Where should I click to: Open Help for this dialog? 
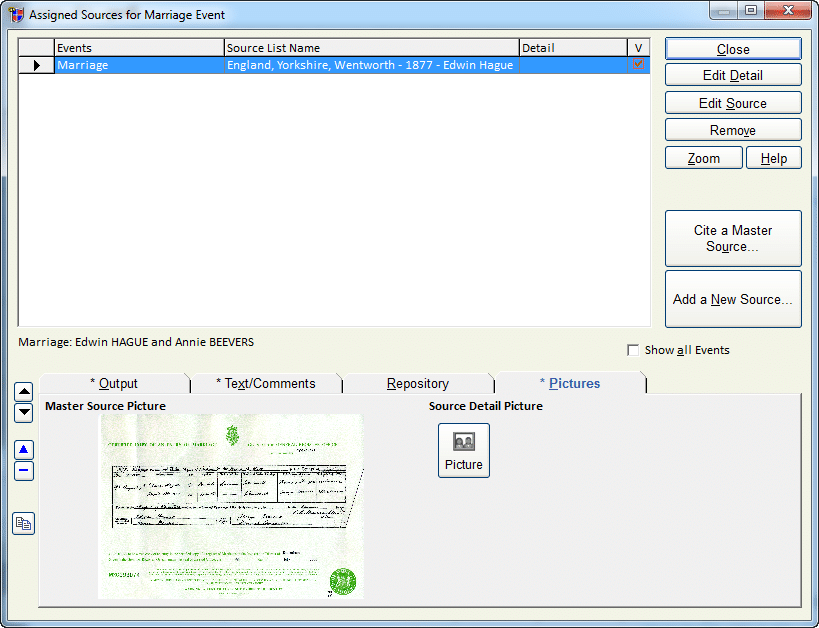[x=774, y=158]
